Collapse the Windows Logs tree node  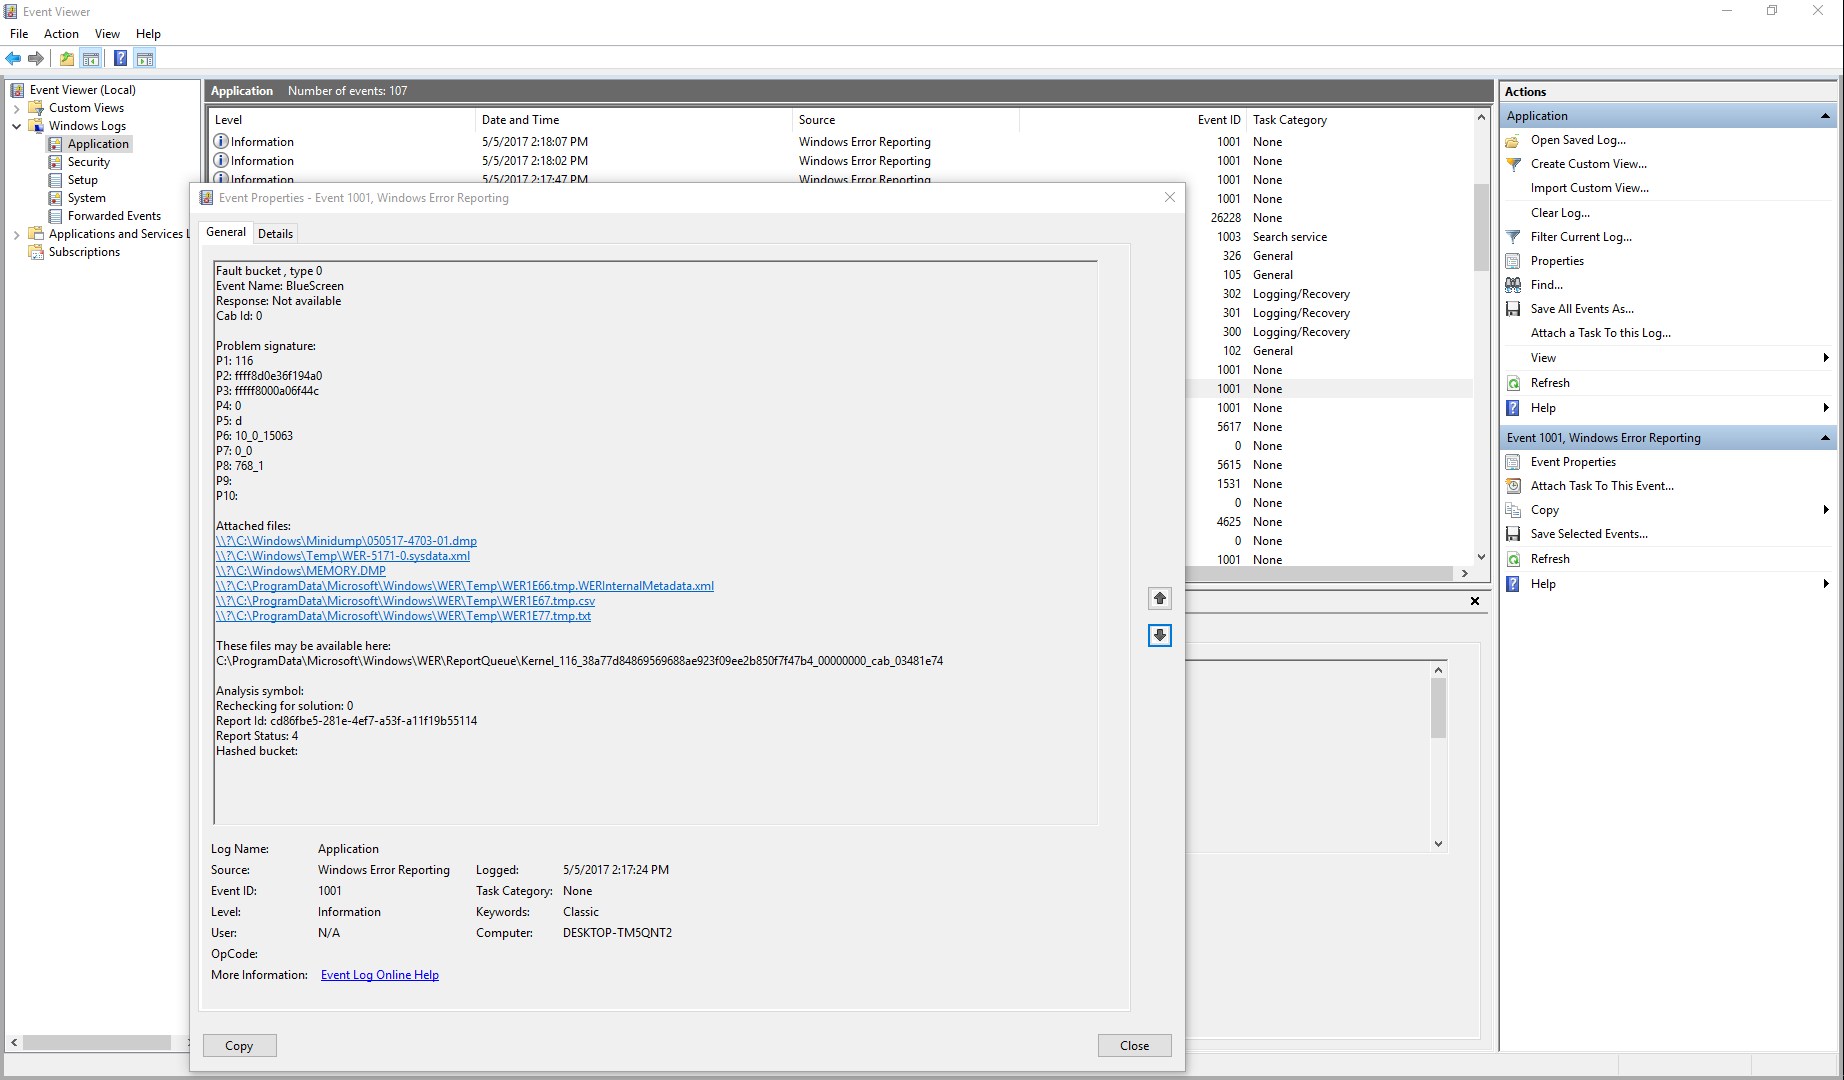[x=16, y=126]
